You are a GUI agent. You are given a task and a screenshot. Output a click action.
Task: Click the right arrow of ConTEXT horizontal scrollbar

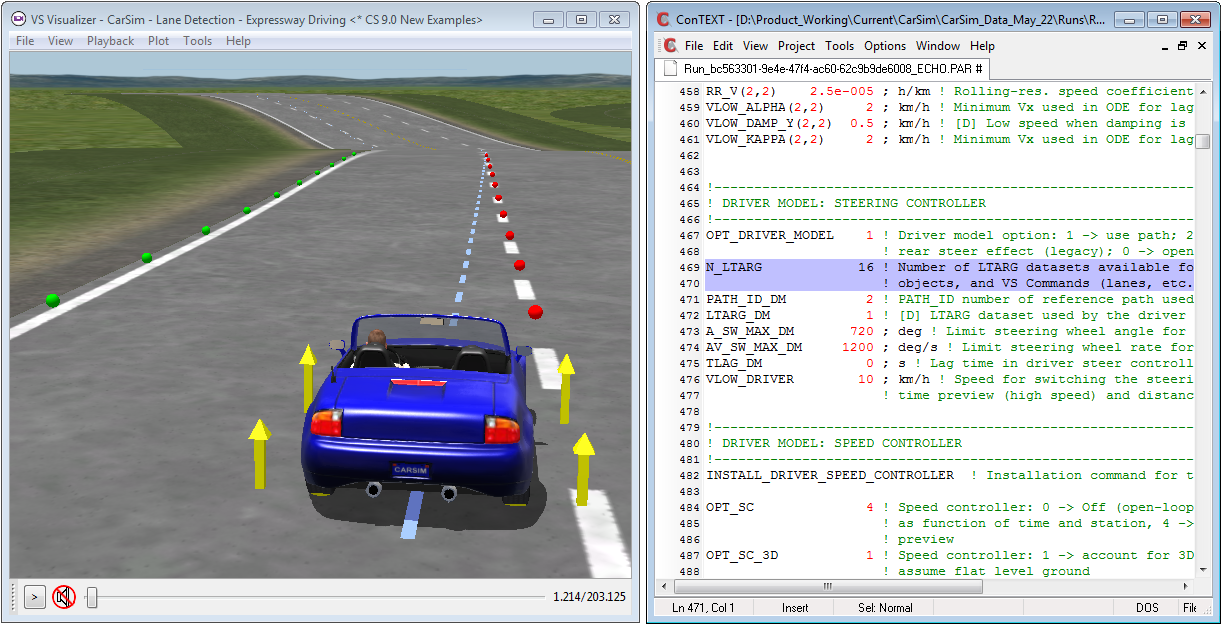(1187, 587)
